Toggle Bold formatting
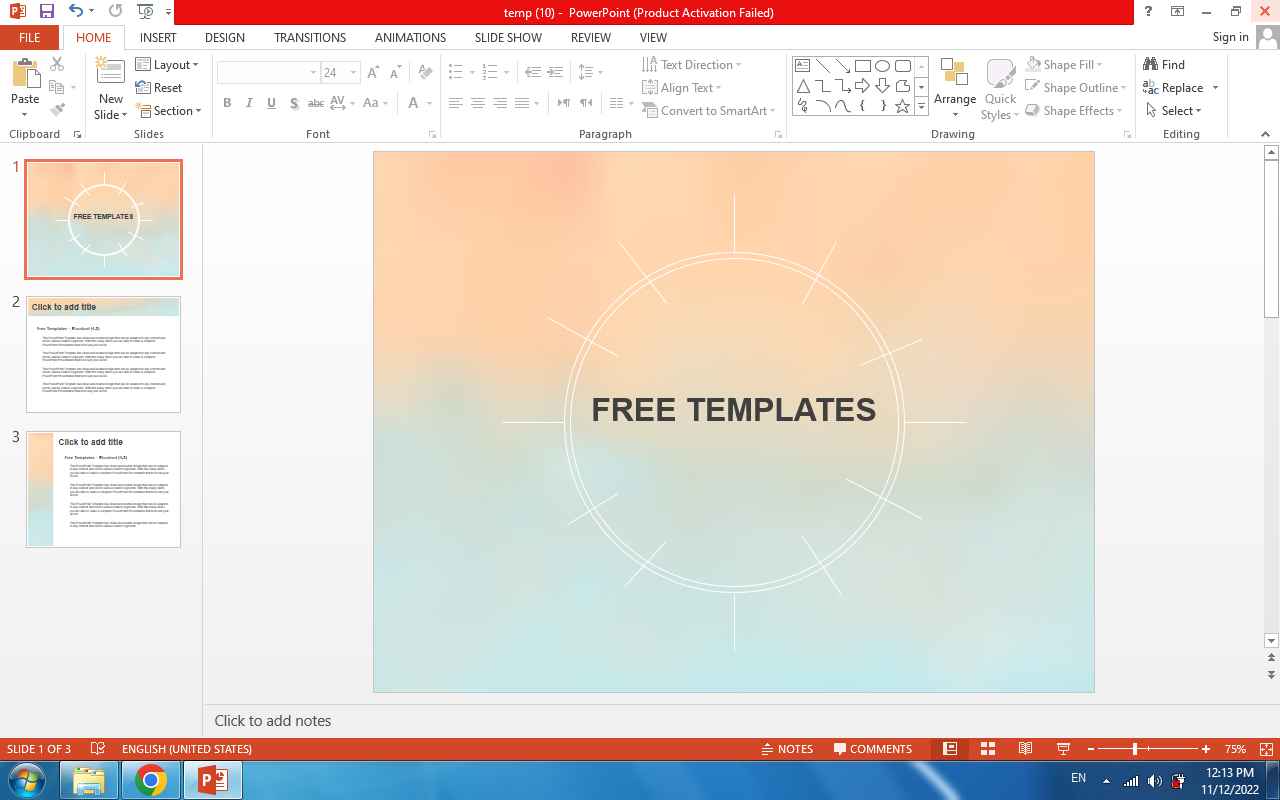 [x=227, y=103]
